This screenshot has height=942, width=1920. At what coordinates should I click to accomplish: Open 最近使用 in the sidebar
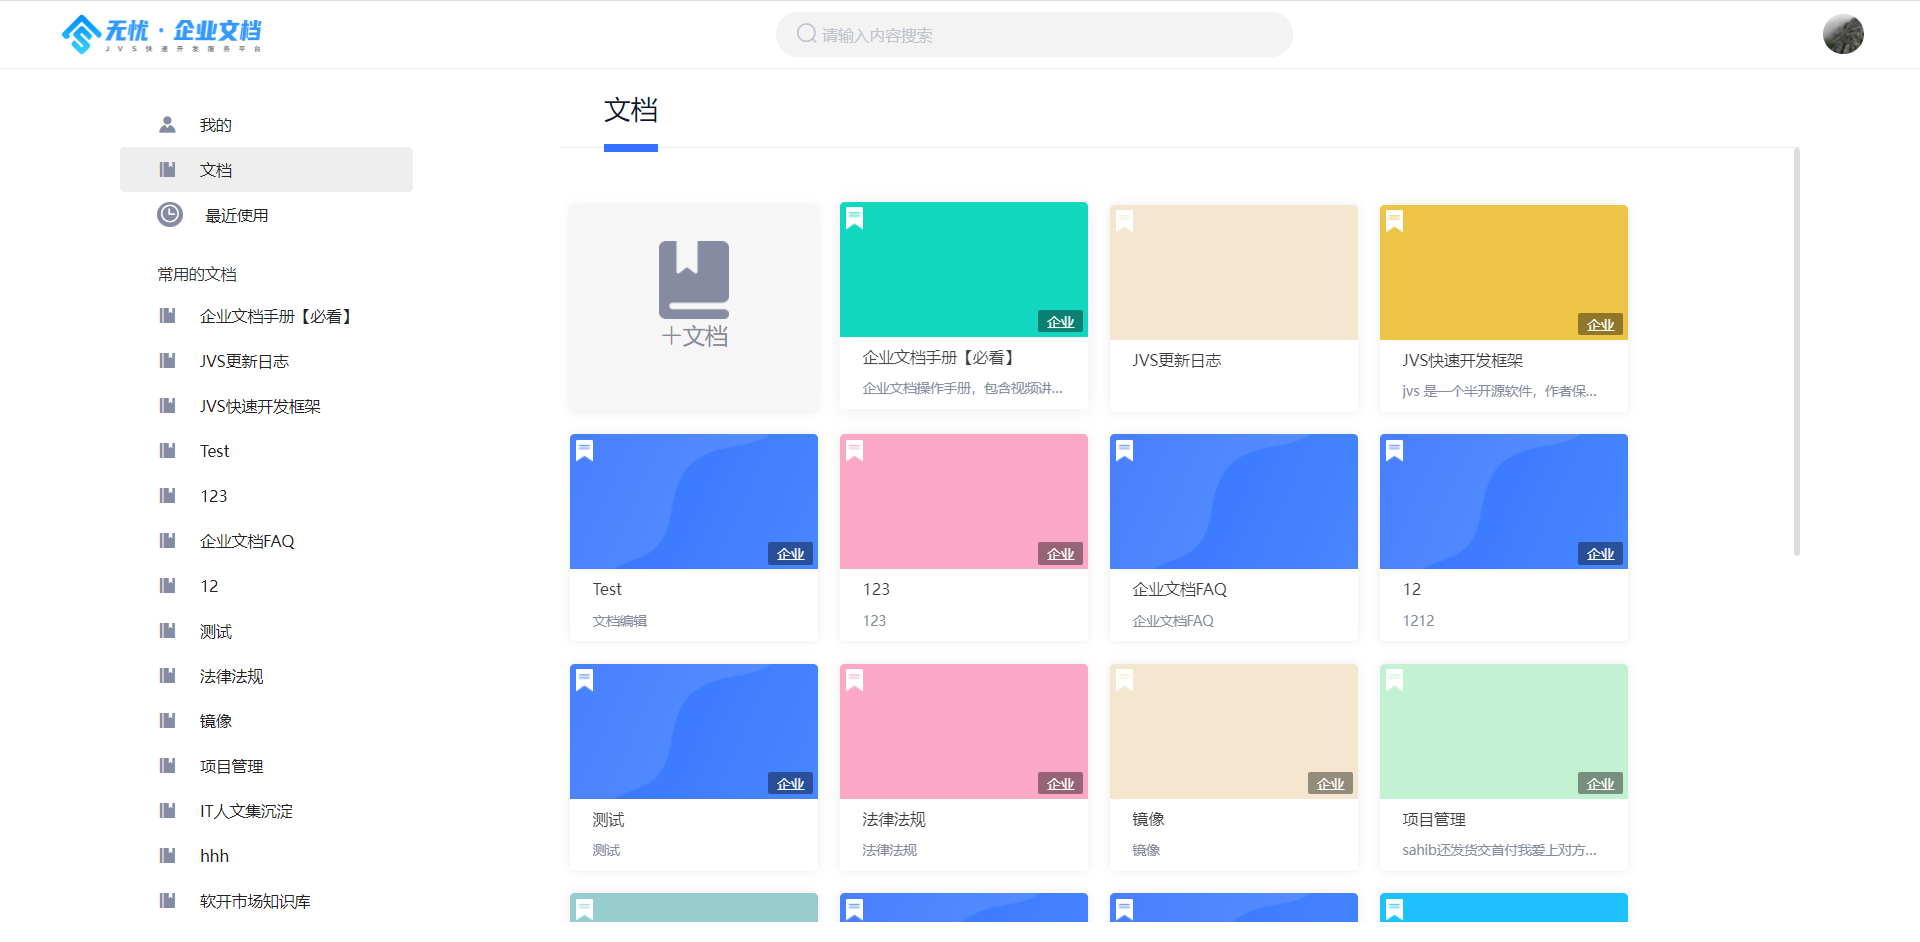click(237, 215)
